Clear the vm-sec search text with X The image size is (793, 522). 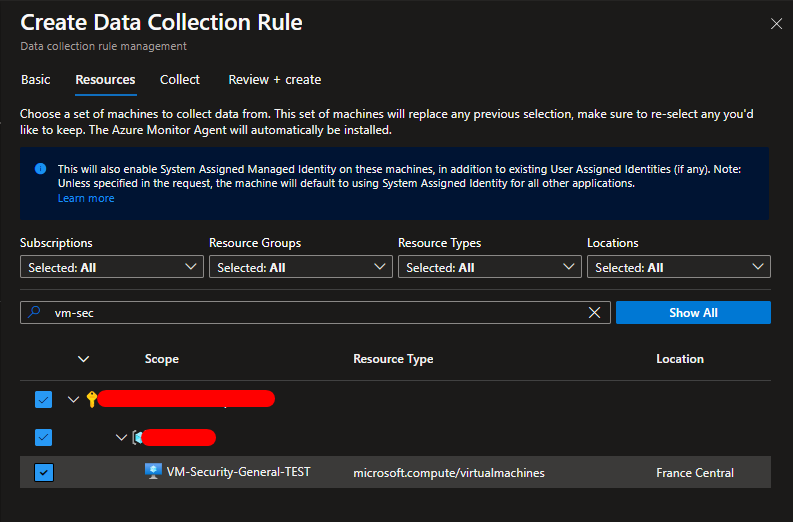pyautogui.click(x=594, y=313)
